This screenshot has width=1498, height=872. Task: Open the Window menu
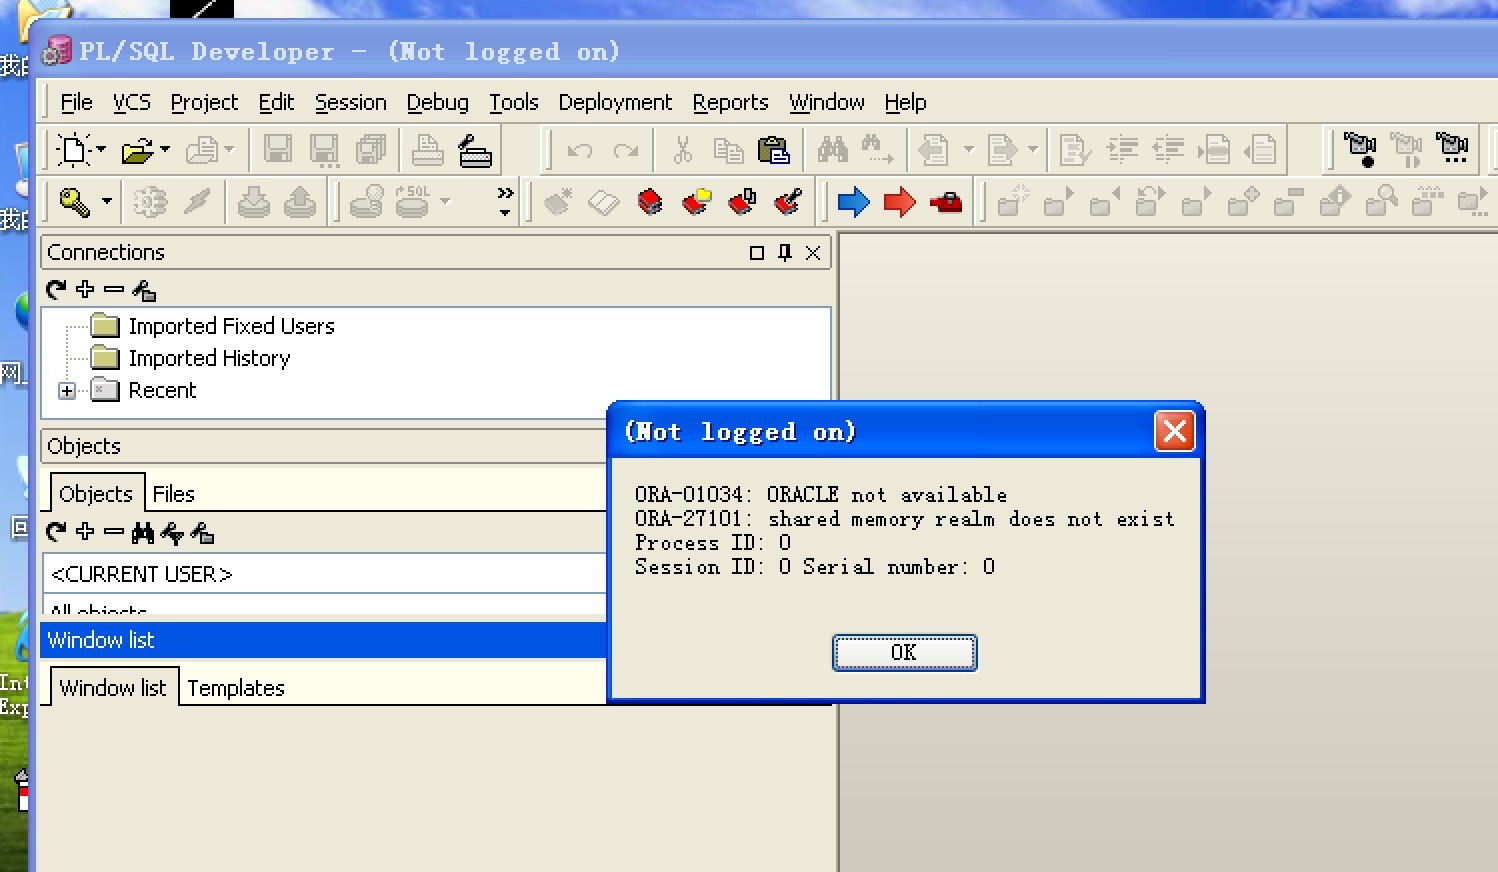826,102
